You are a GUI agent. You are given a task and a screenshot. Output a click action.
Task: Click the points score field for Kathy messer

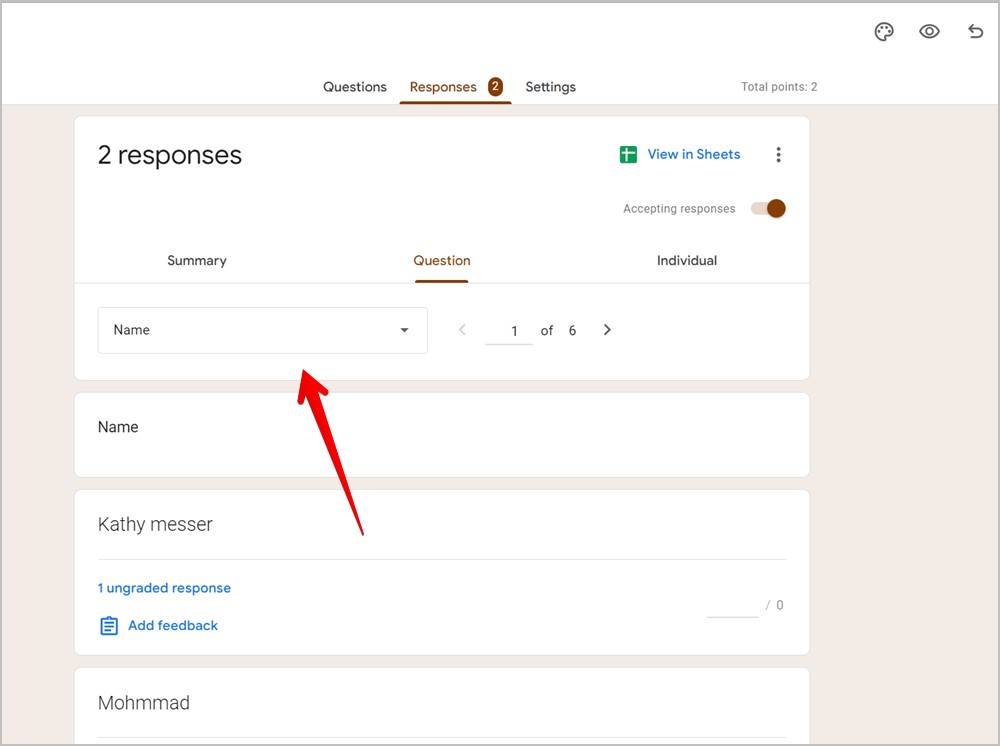pyautogui.click(x=733, y=605)
